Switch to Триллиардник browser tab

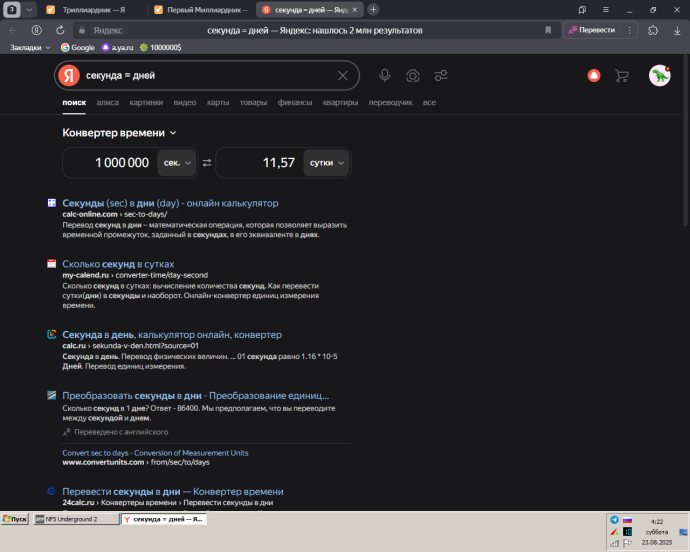click(x=93, y=10)
